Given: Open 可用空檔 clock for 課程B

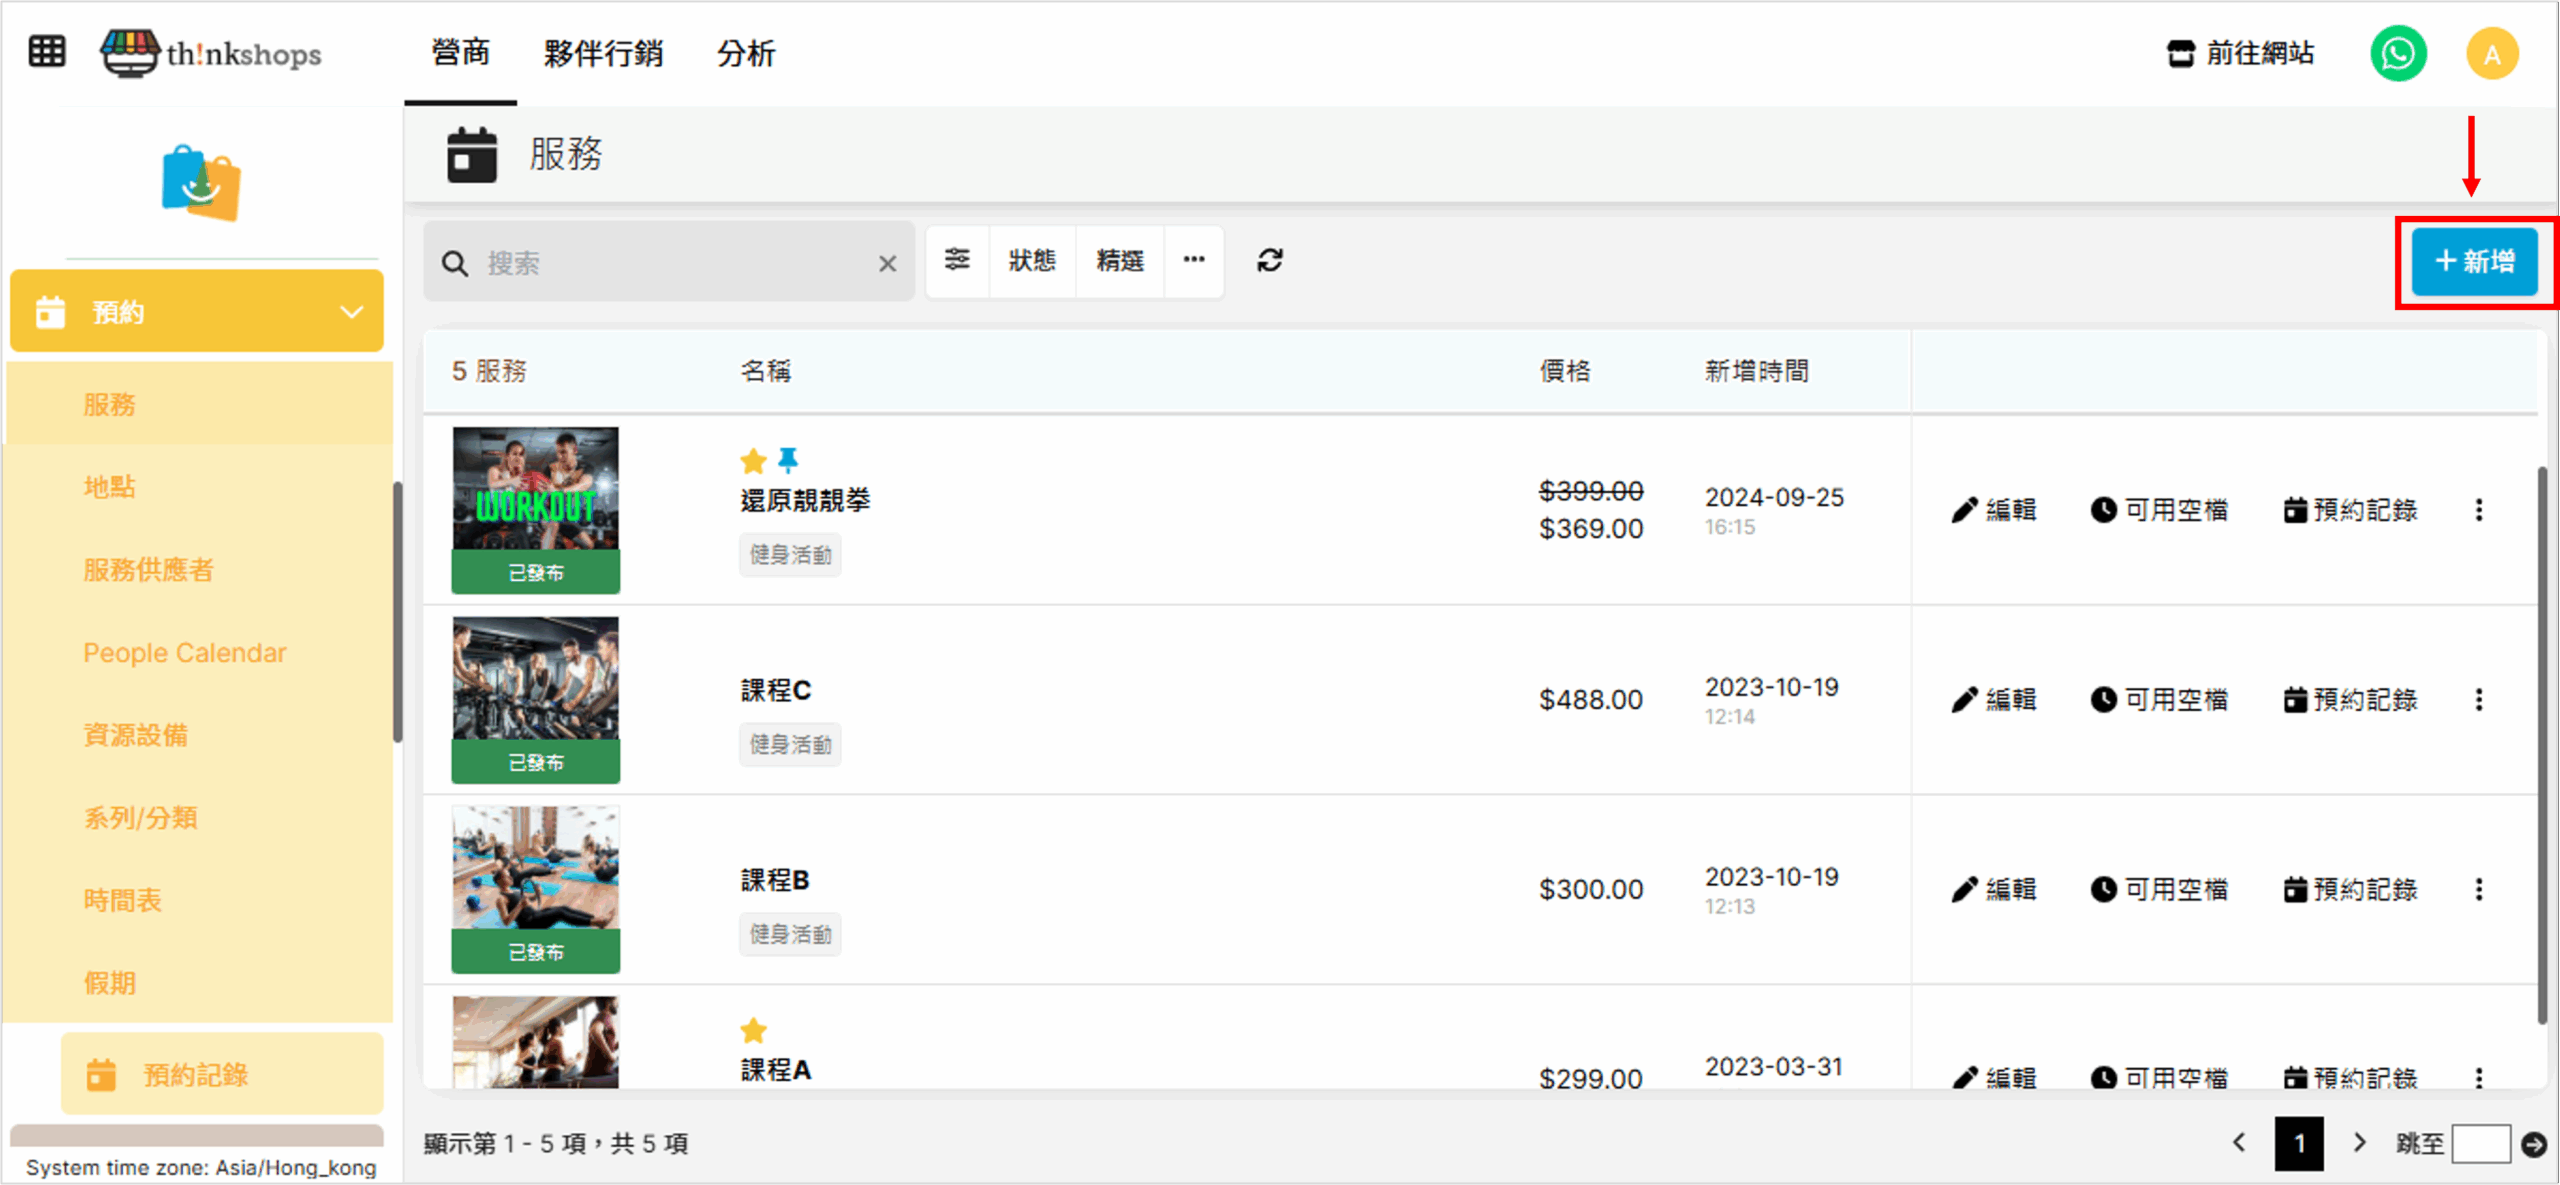Looking at the screenshot, I should pyautogui.click(x=2159, y=890).
